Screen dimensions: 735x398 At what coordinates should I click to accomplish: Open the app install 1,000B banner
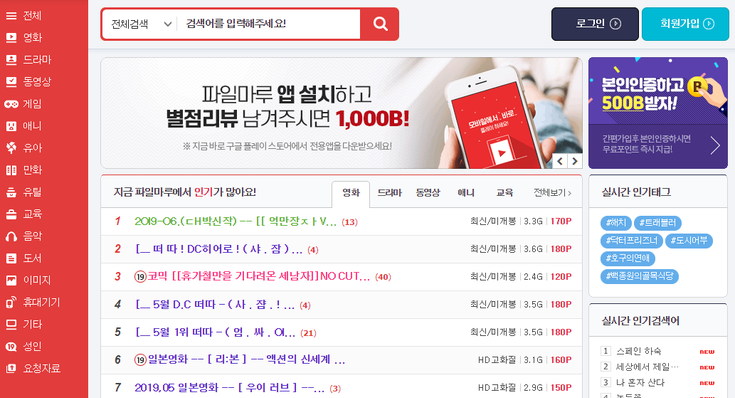coord(341,113)
